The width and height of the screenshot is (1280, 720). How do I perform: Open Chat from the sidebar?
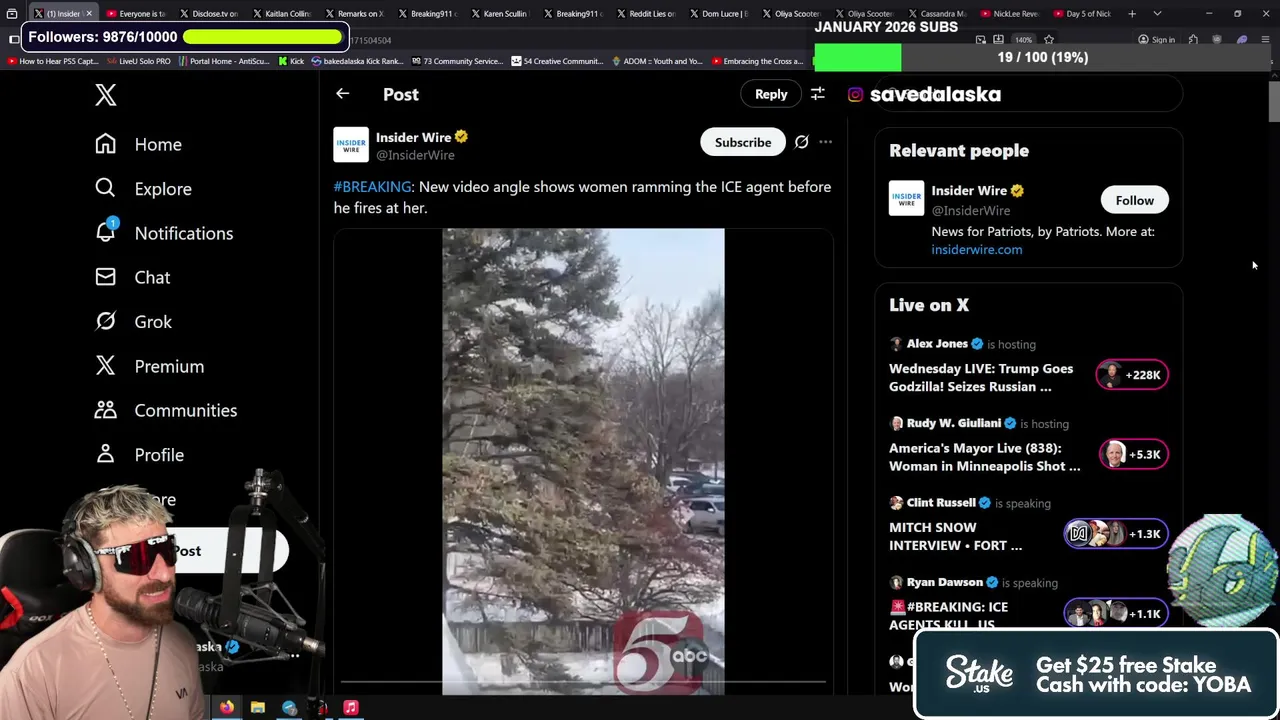coord(133,277)
